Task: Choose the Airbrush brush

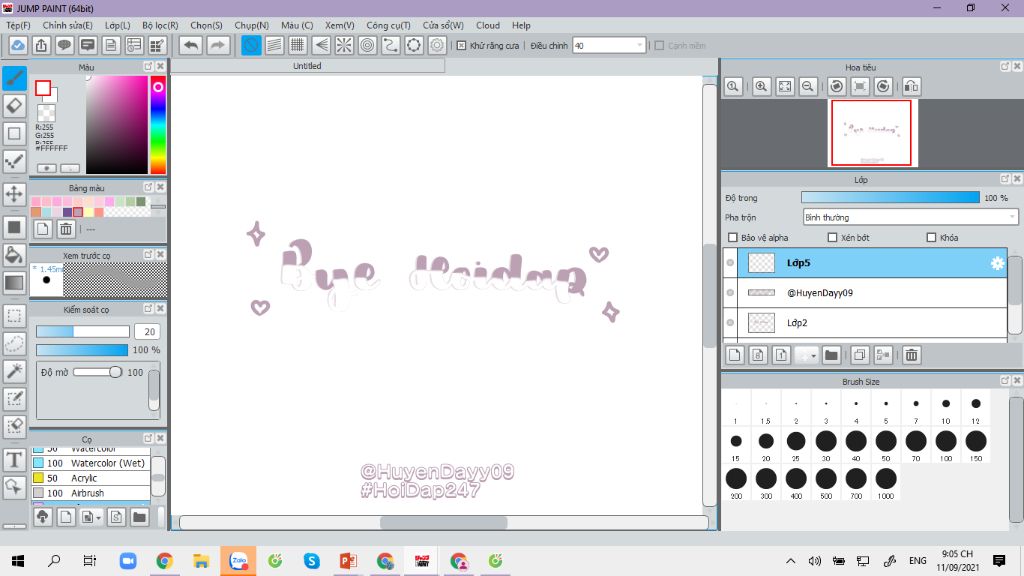Action: 91,493
